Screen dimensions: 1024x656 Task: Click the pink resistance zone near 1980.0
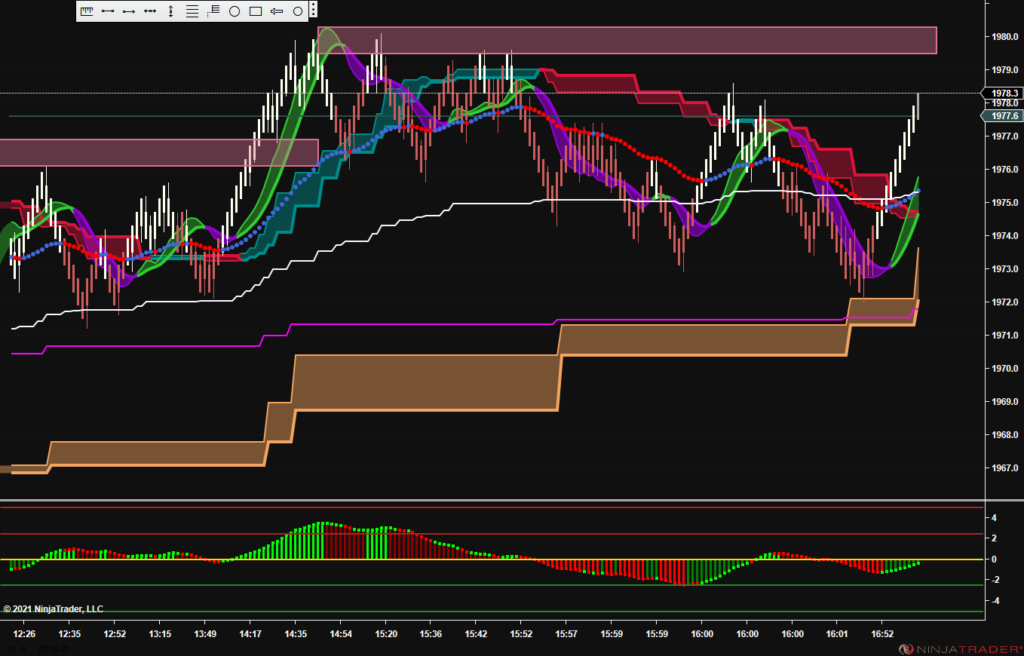point(626,40)
